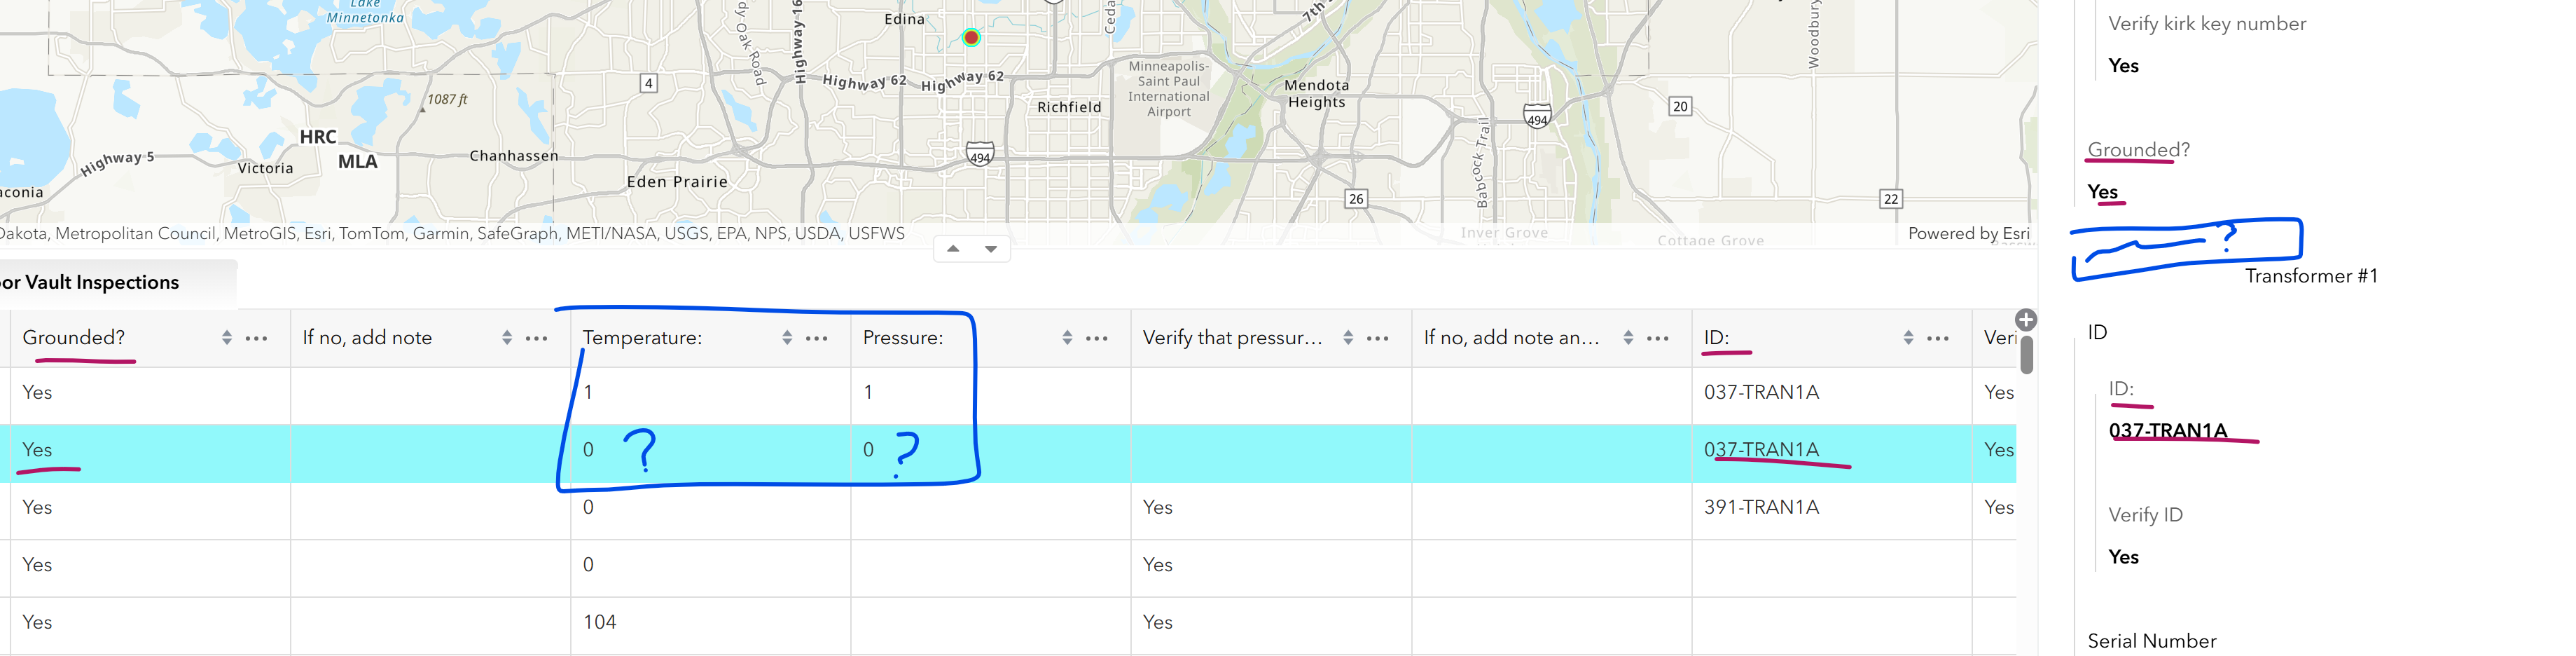Sort the Verify that pressure column

click(x=1348, y=338)
